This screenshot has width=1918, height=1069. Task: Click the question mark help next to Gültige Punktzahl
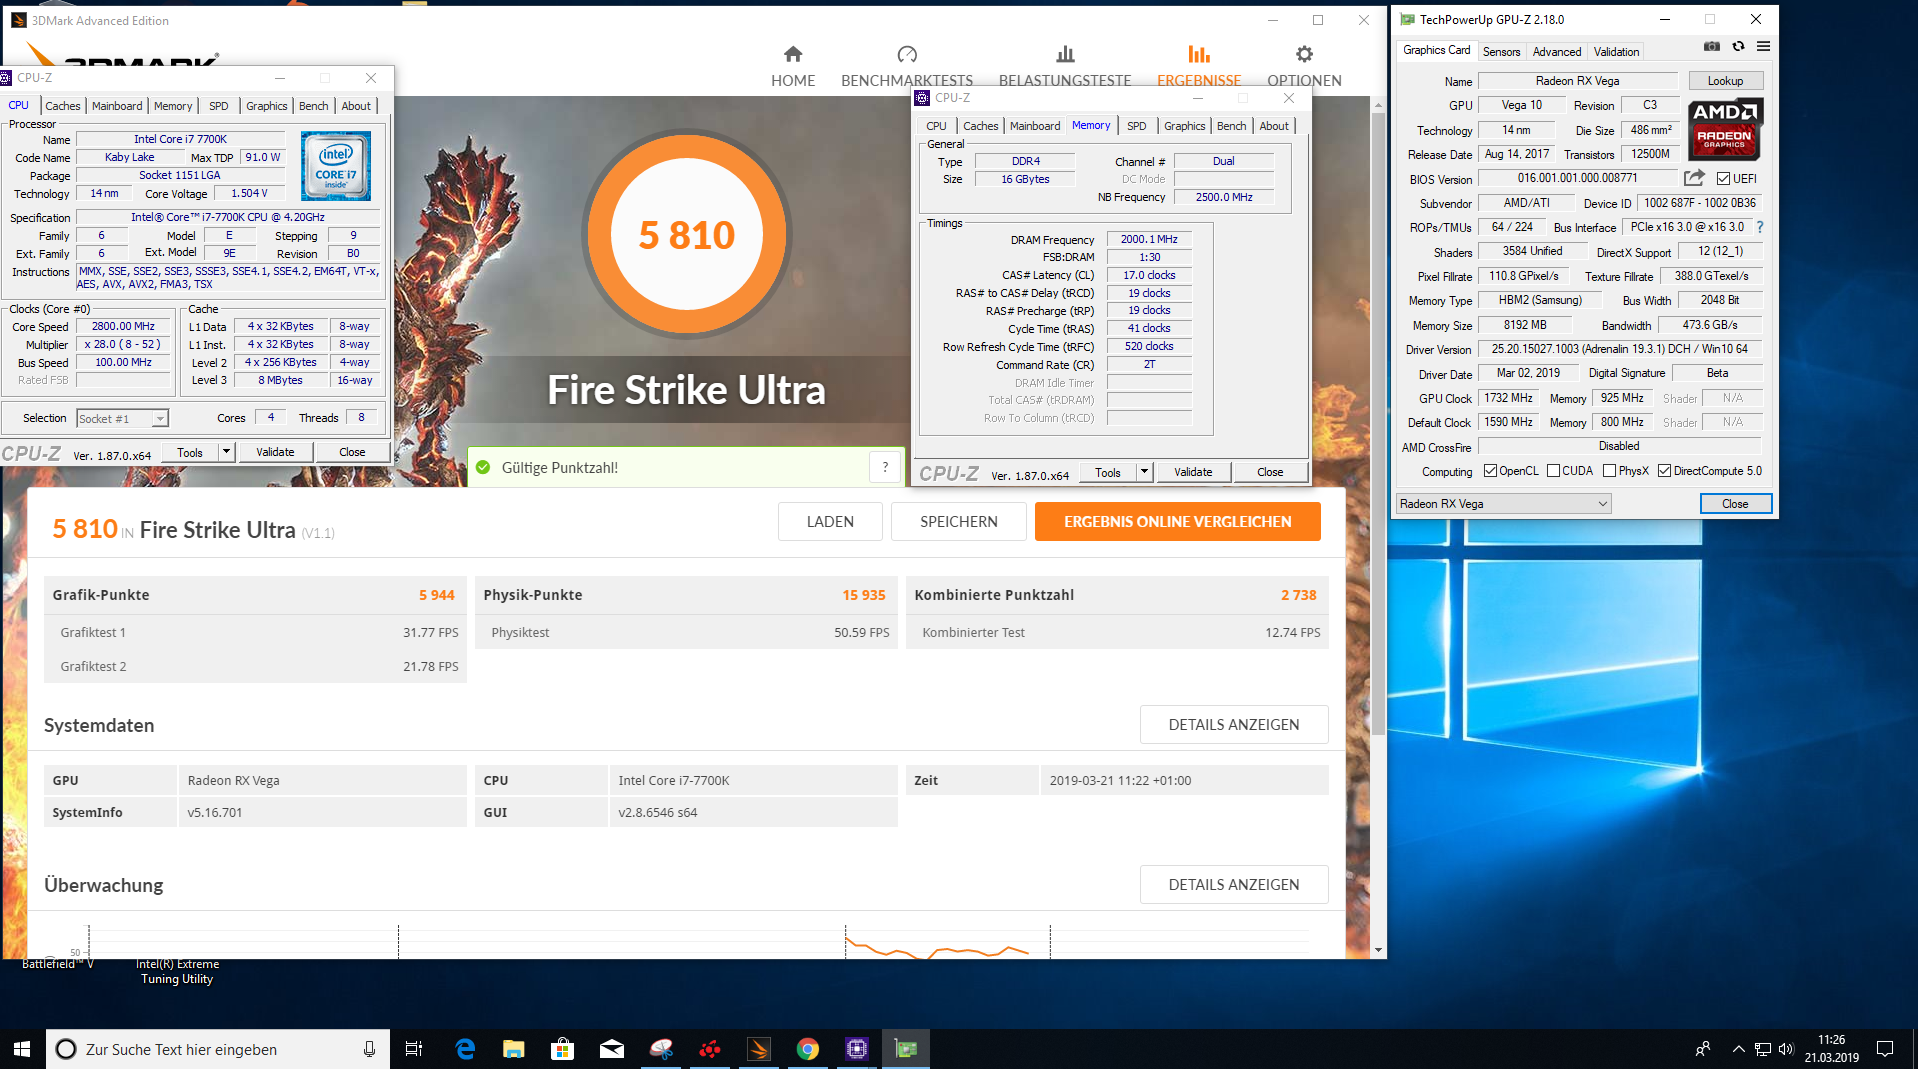tap(885, 467)
